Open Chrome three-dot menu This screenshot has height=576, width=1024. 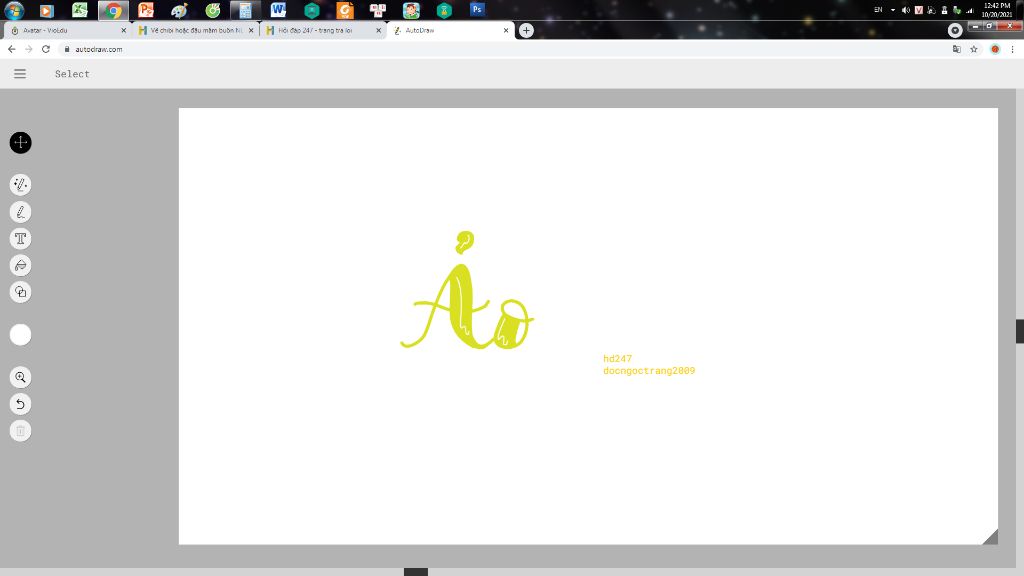[x=1012, y=49]
